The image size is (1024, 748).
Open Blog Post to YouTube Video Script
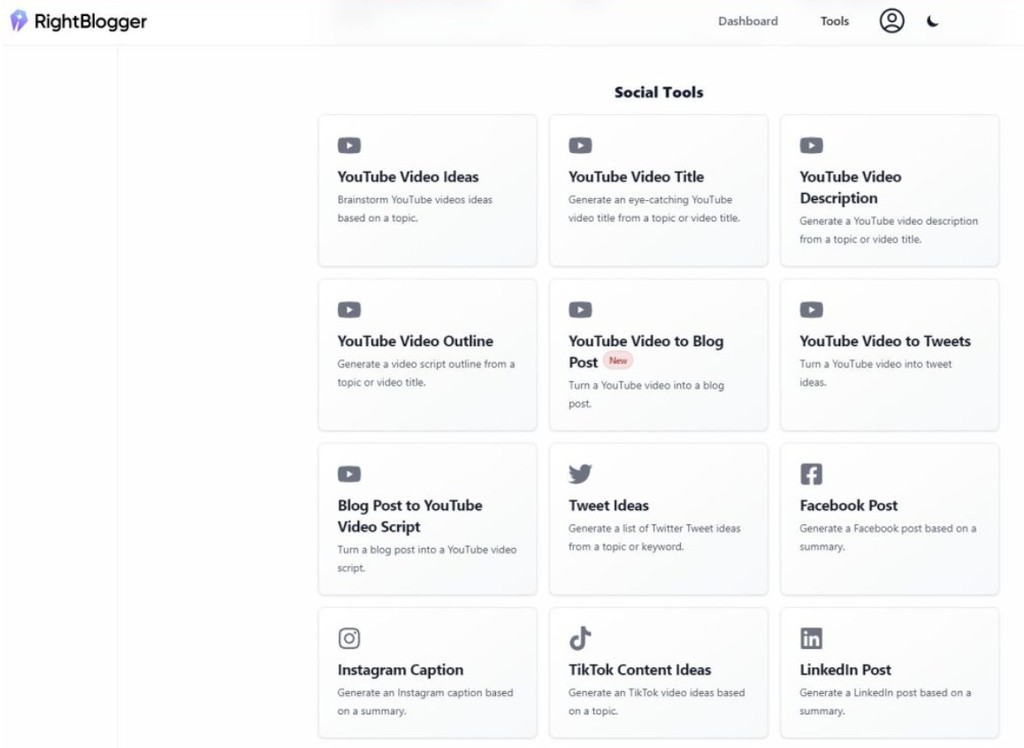pyautogui.click(x=410, y=516)
